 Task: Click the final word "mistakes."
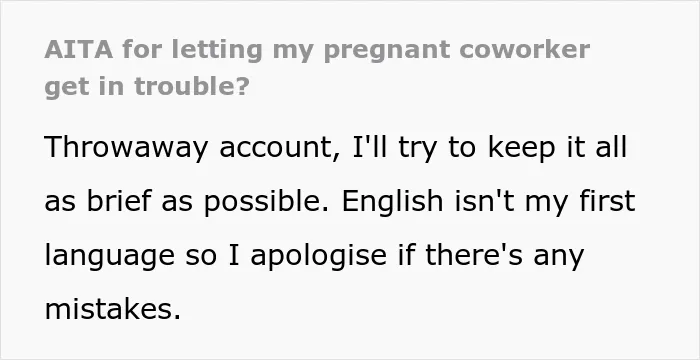113,309
